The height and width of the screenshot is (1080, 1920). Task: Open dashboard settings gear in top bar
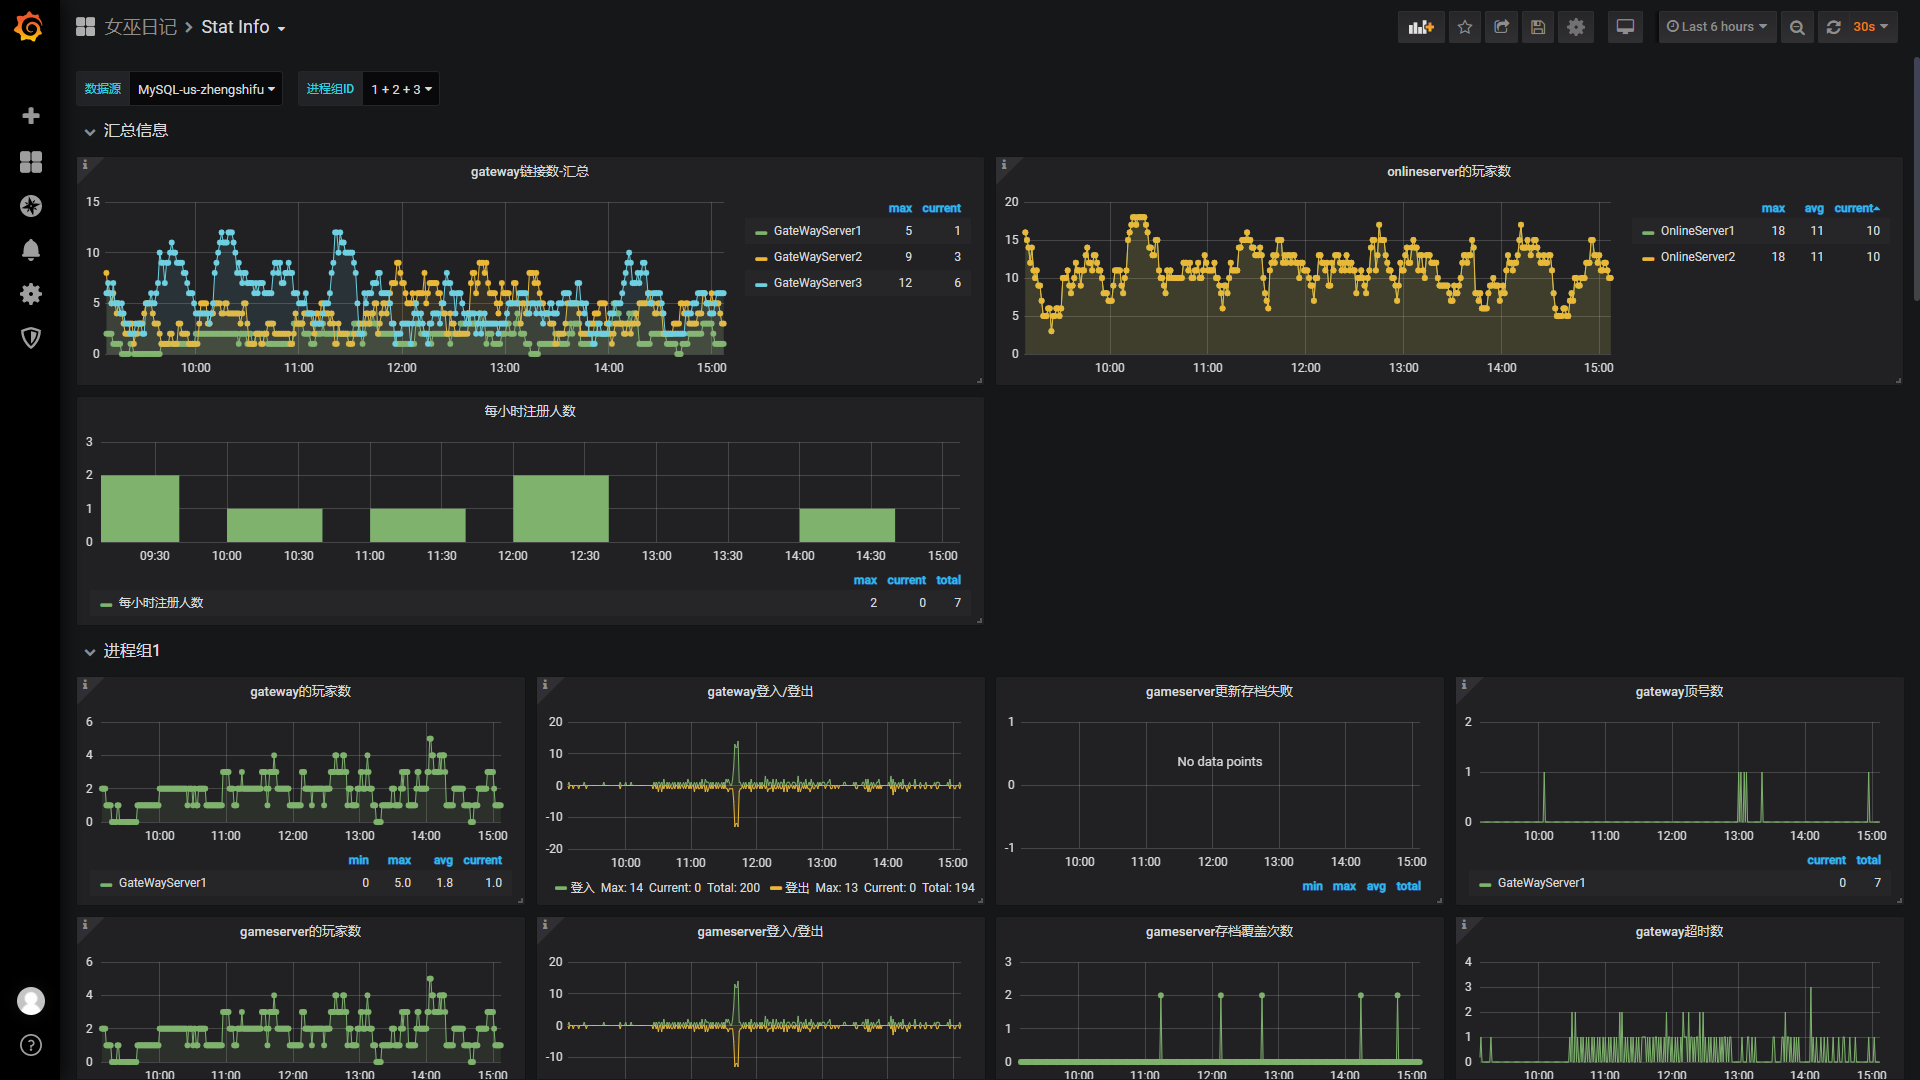tap(1576, 27)
